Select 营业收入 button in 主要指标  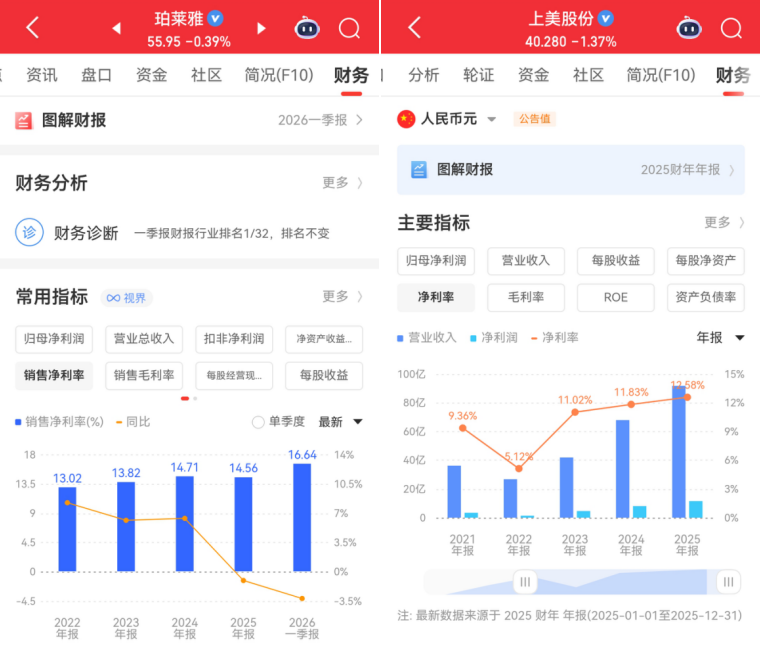point(526,261)
